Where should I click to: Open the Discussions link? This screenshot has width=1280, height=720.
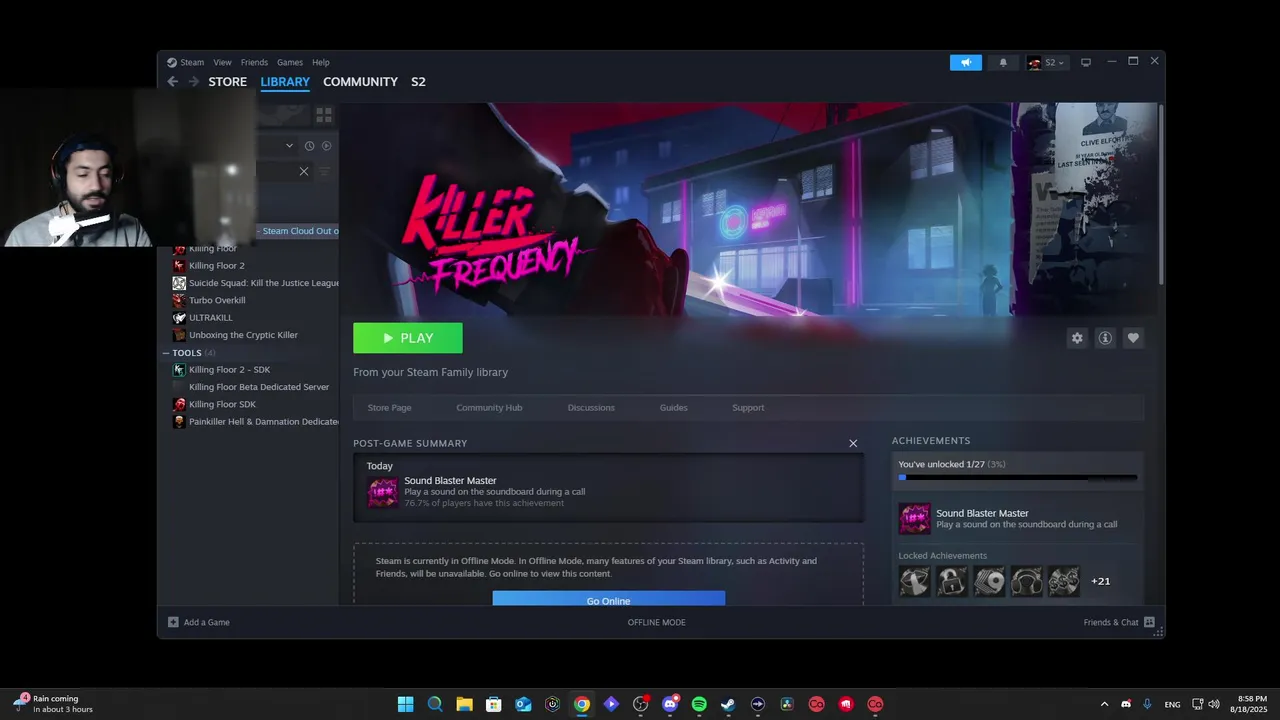pos(591,408)
